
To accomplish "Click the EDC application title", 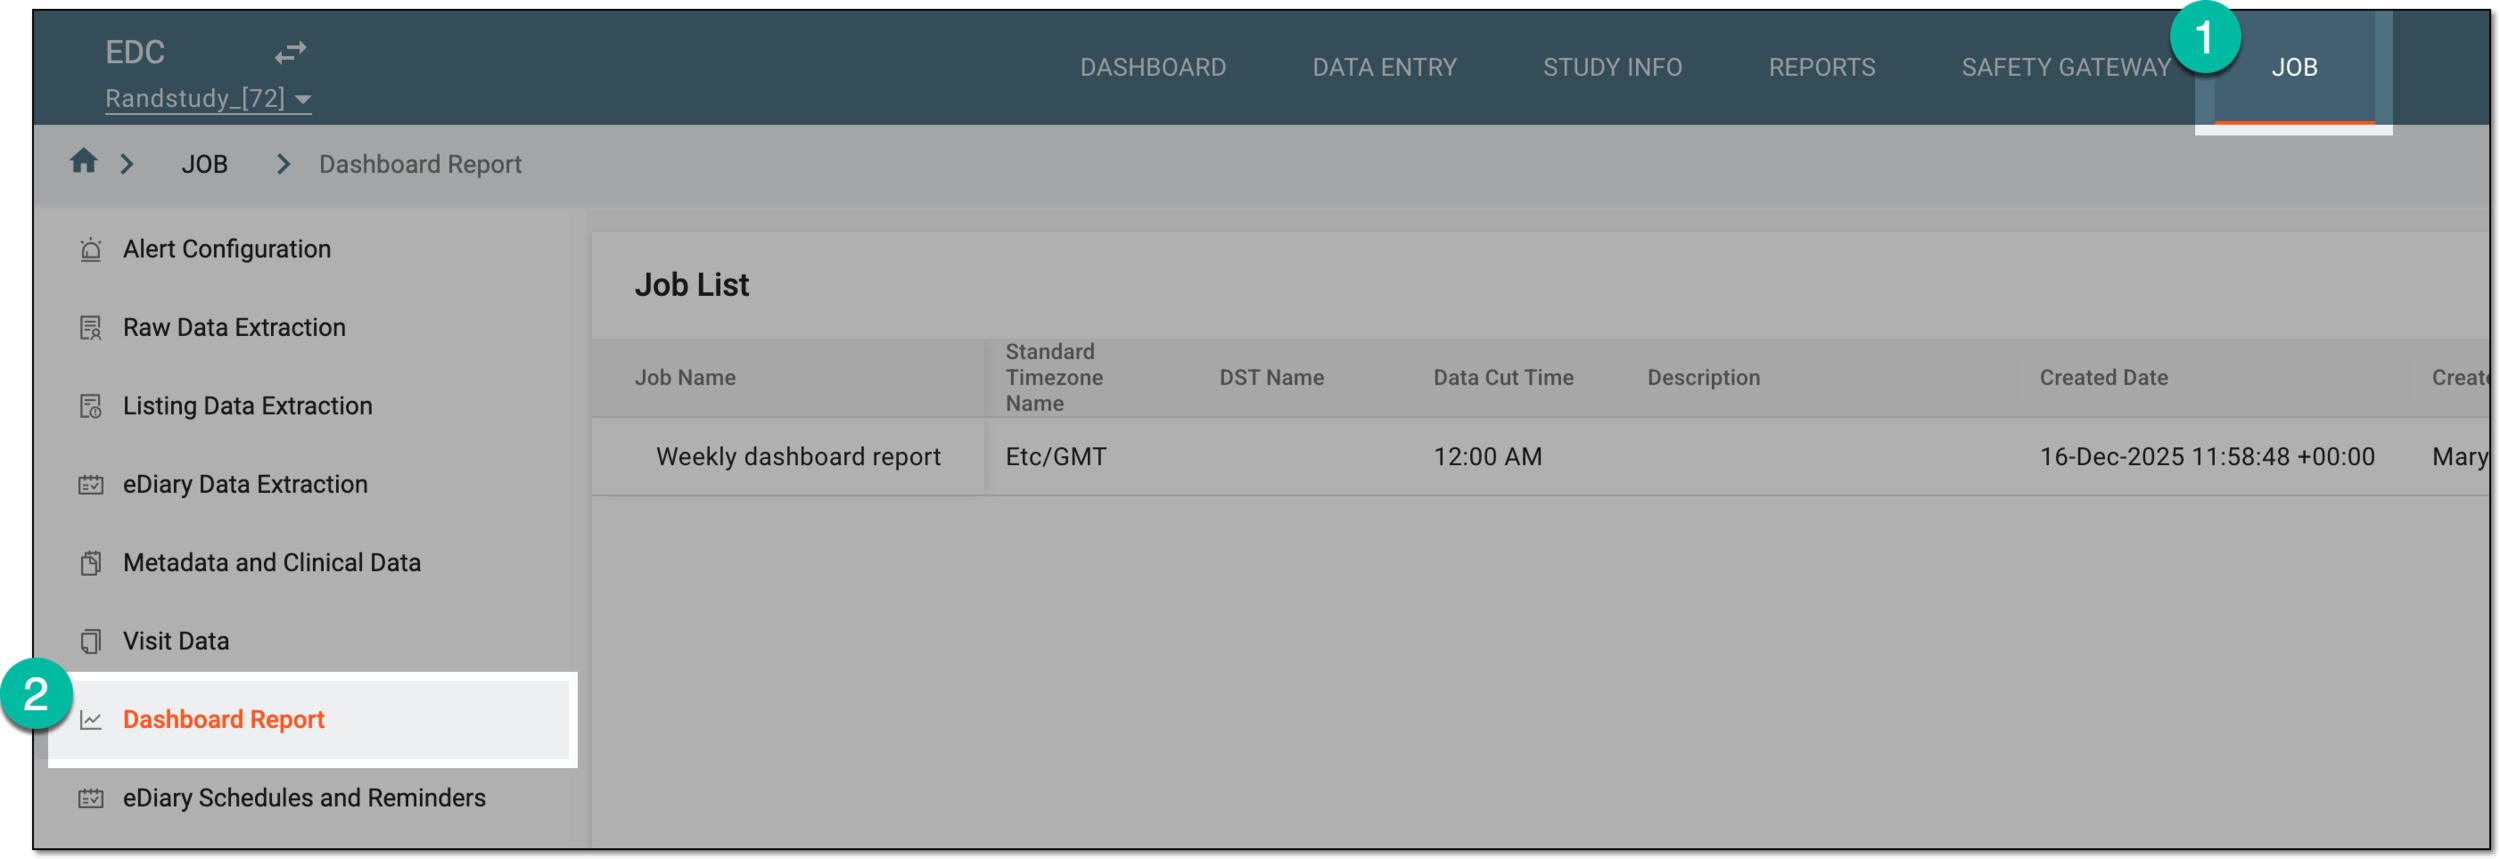I will pyautogui.click(x=135, y=52).
